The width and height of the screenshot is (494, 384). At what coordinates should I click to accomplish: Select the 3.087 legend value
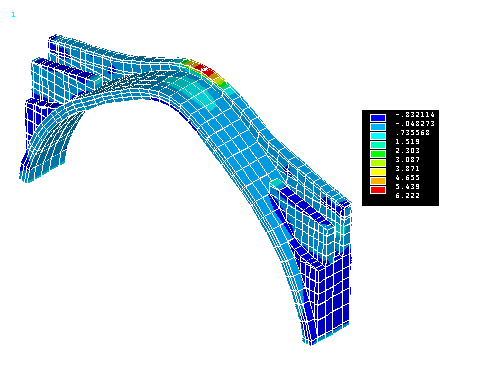[407, 160]
